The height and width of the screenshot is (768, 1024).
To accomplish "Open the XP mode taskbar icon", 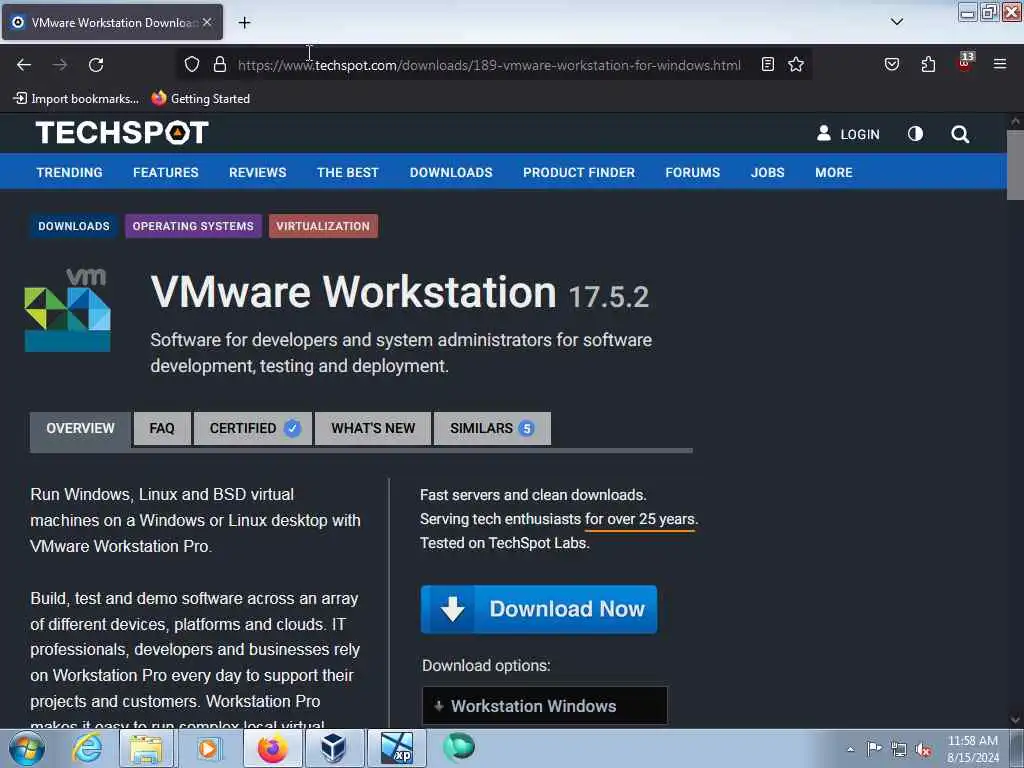I will click(396, 748).
